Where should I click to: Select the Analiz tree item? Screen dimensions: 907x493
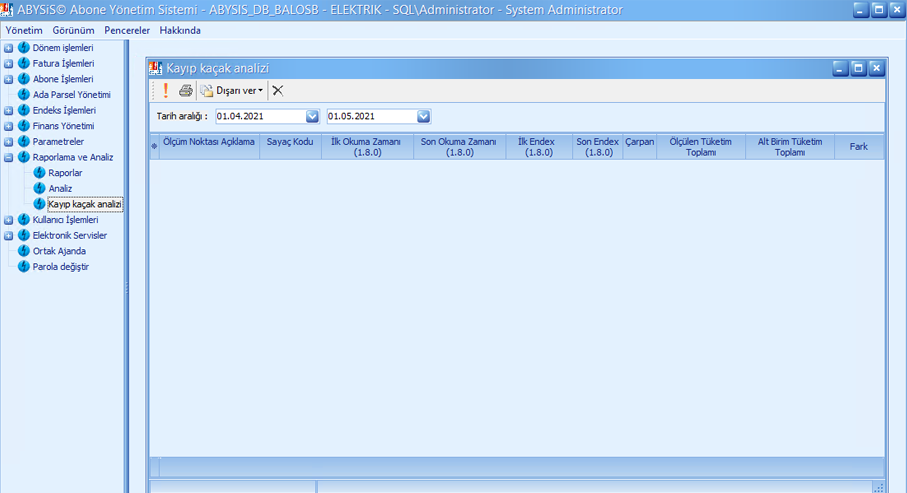(60, 189)
